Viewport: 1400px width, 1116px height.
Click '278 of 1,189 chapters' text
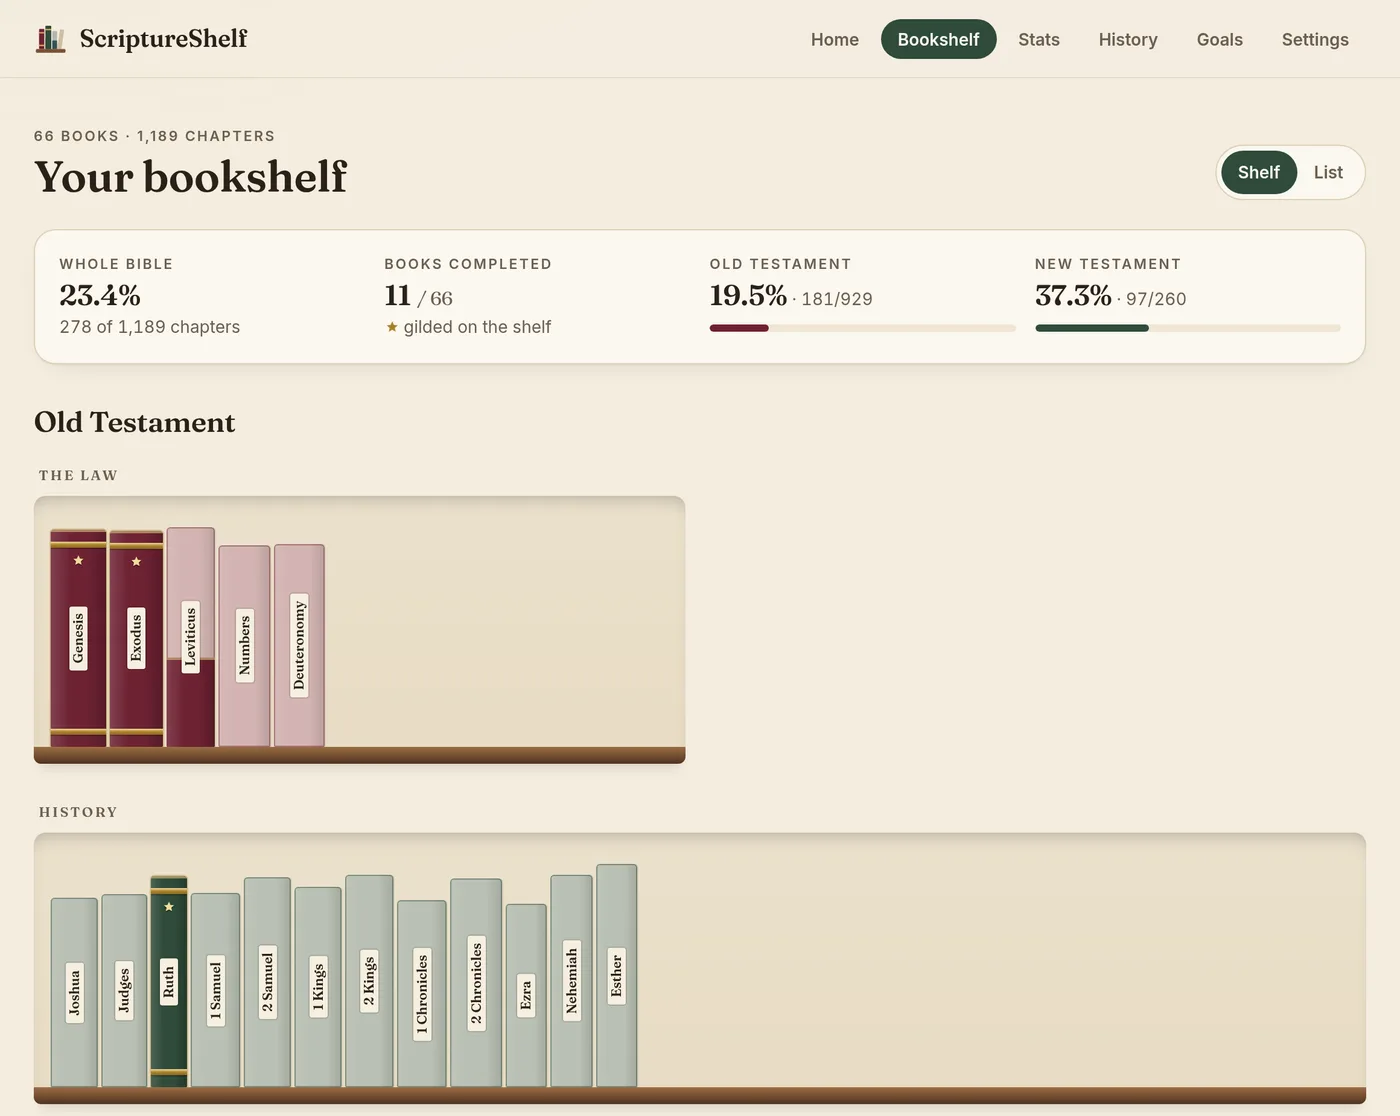(150, 327)
